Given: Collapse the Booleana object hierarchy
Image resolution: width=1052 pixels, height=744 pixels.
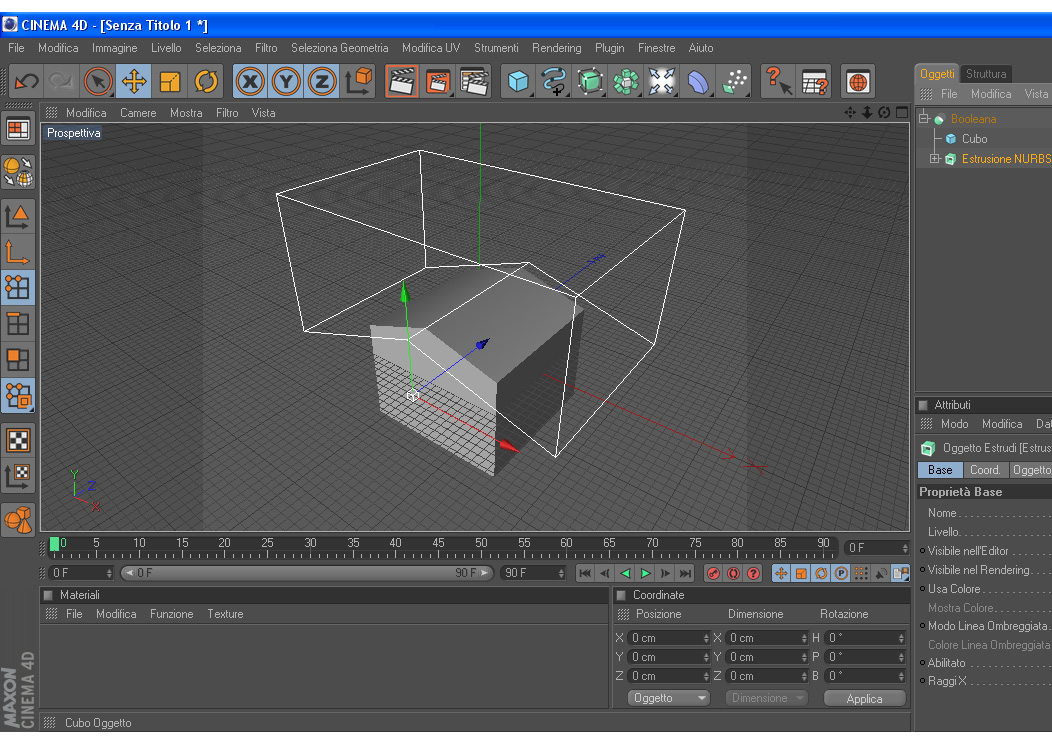Looking at the screenshot, I should point(924,119).
